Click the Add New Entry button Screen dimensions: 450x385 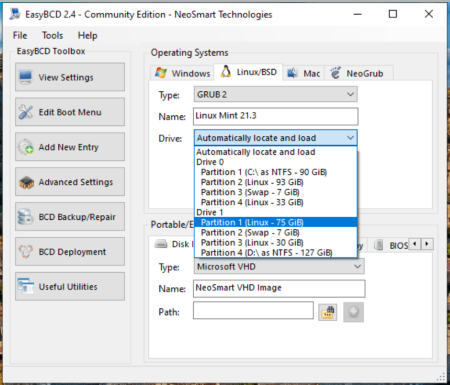tap(70, 147)
